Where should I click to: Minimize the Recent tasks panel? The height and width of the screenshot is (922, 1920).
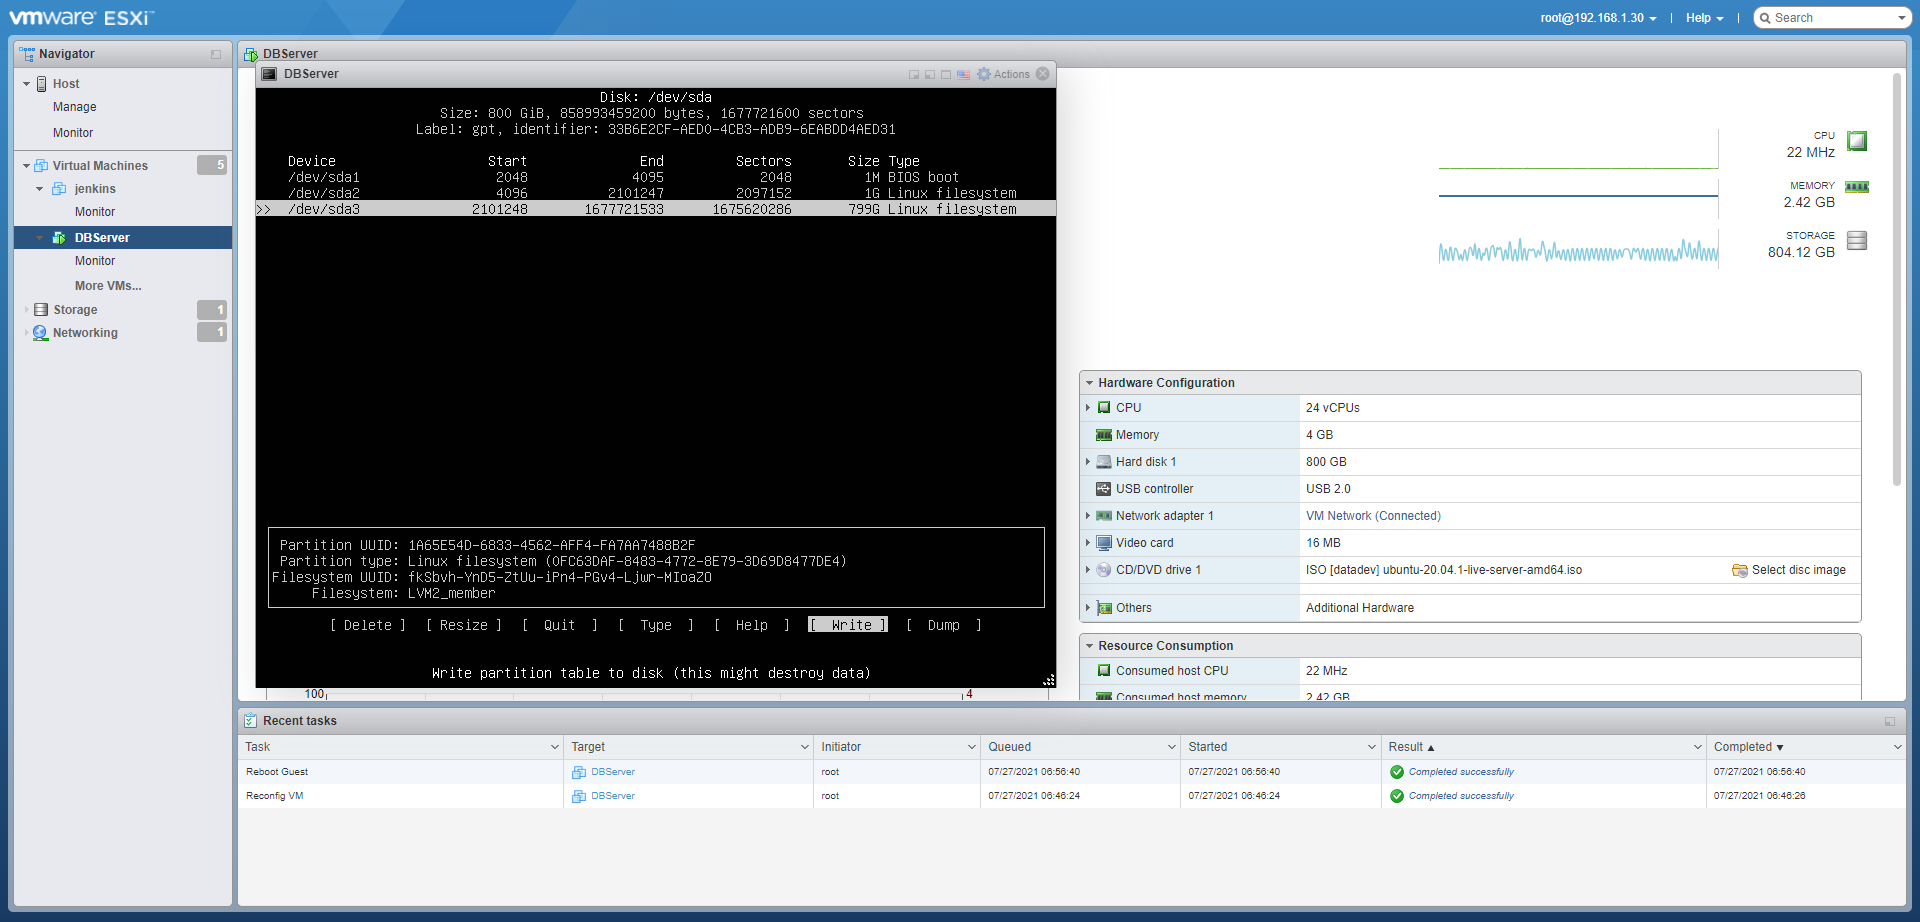(1889, 721)
